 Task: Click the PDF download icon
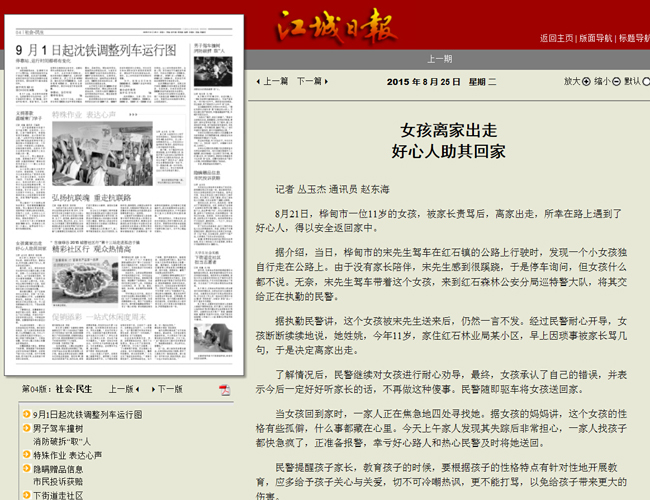tap(225, 389)
